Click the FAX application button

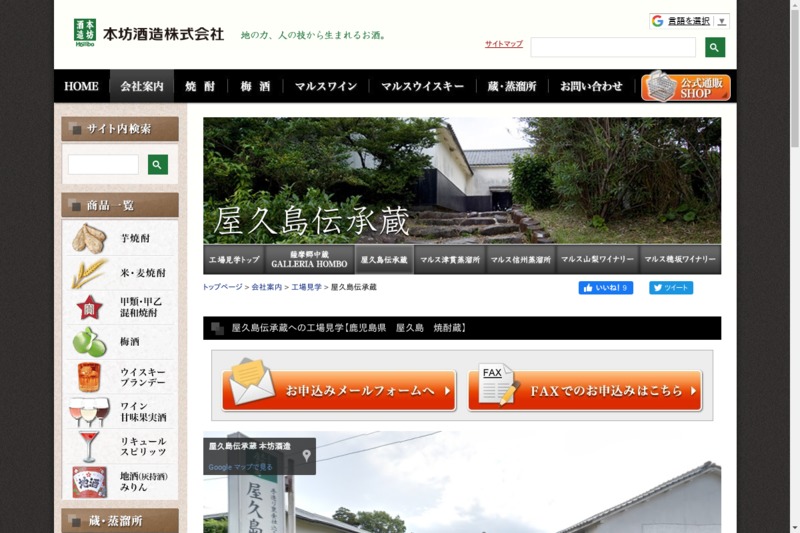[x=585, y=390]
